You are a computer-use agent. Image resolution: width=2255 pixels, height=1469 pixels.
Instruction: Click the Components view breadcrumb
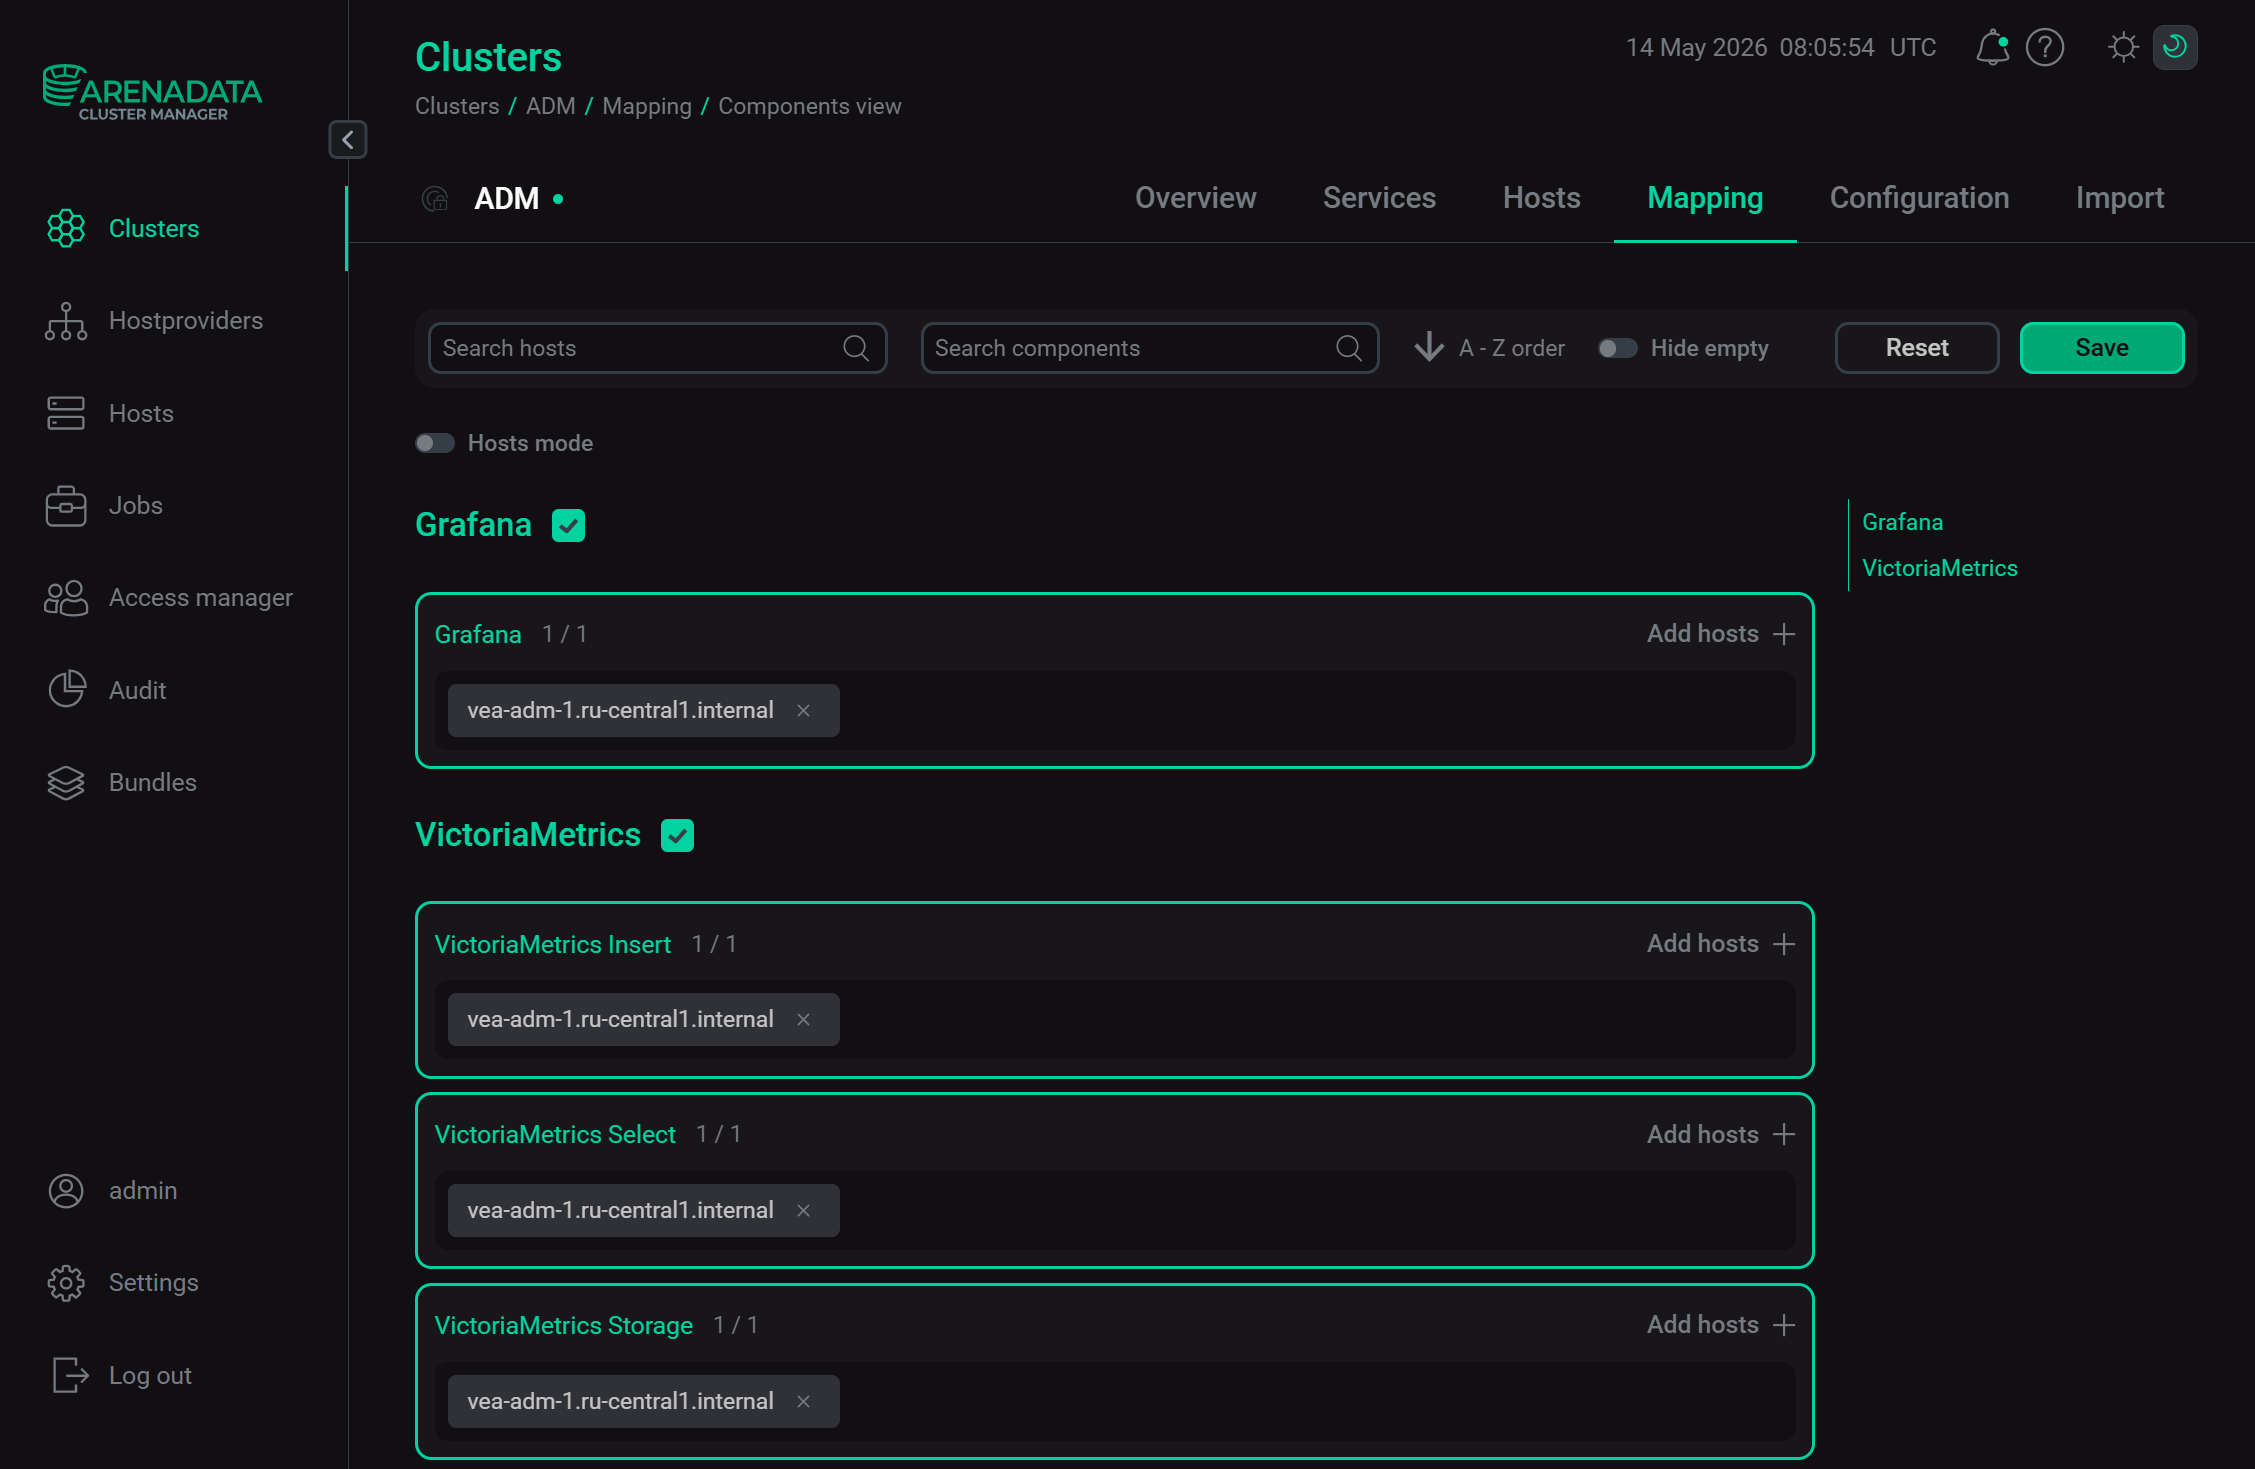tap(810, 106)
